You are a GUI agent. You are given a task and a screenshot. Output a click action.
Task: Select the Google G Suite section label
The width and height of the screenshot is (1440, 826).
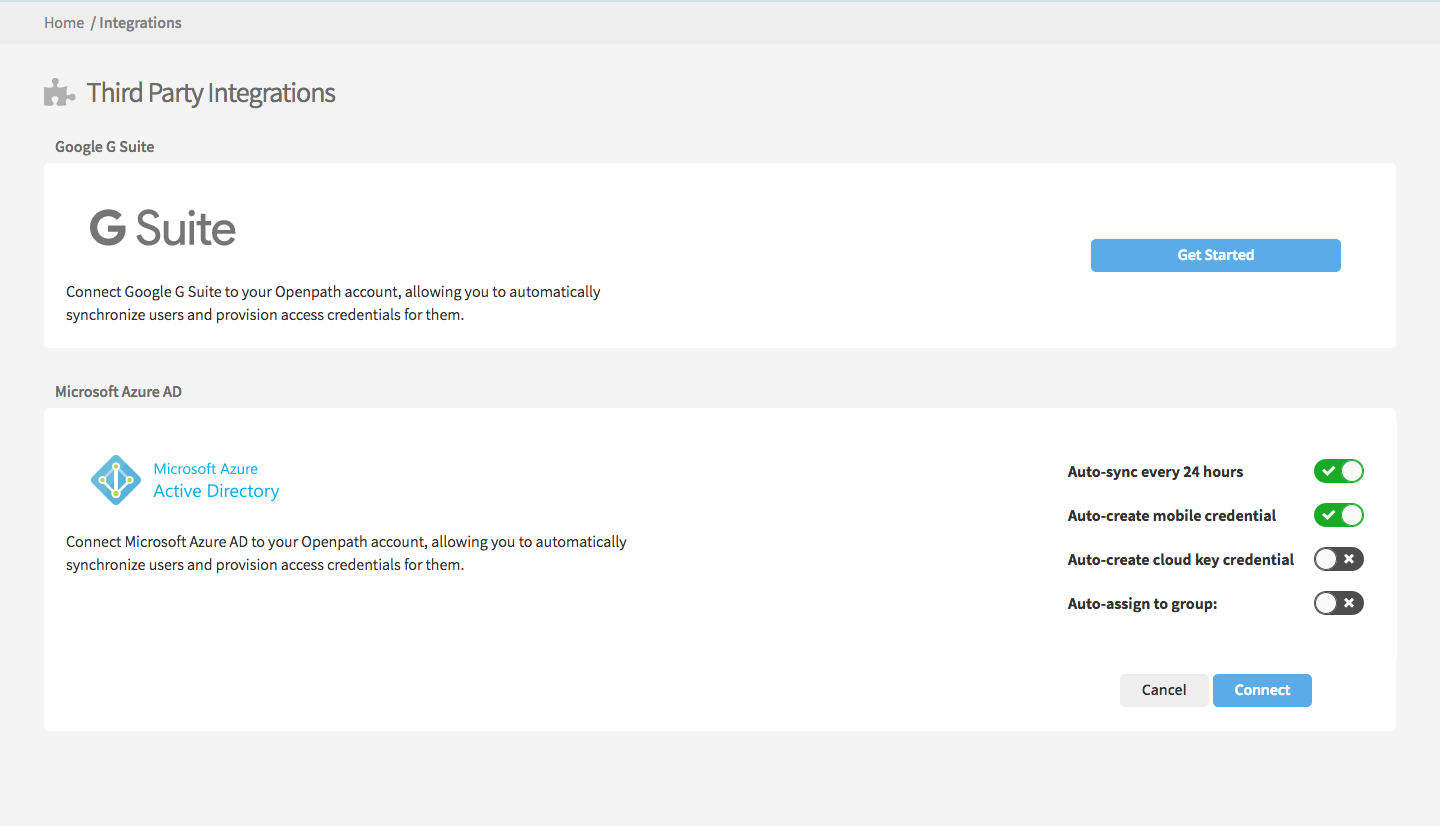point(105,146)
